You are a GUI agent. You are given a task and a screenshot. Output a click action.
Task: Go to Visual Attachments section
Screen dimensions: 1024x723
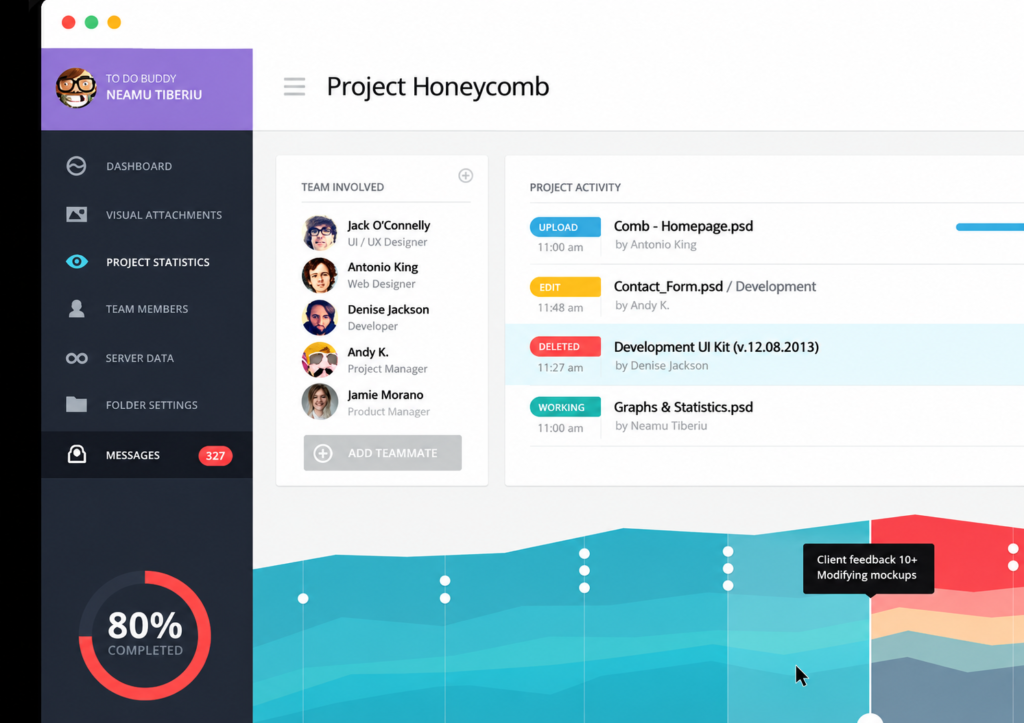click(x=164, y=215)
